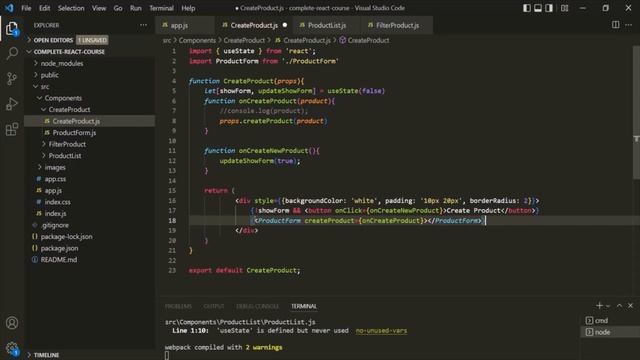Screen dimensions: 640x360
Task: Click the Visual Studio Code logo icon
Action: pos(9,8)
